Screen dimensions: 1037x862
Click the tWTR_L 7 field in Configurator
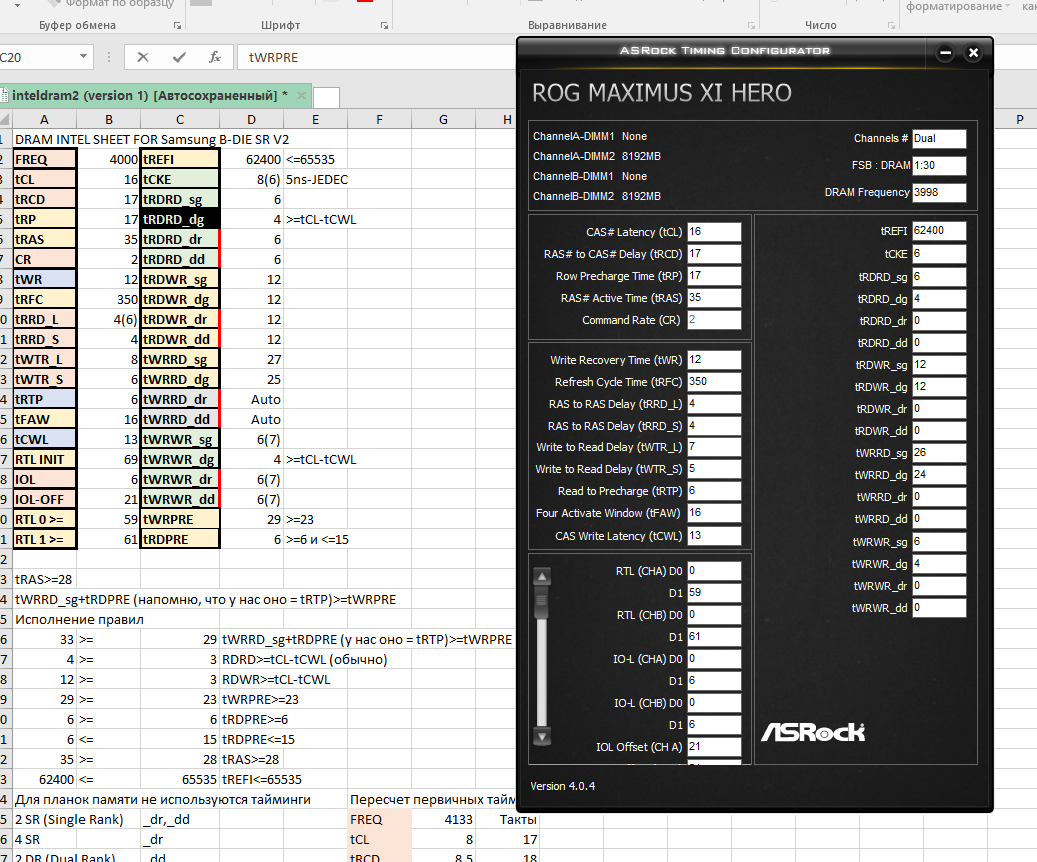pyautogui.click(x=714, y=447)
